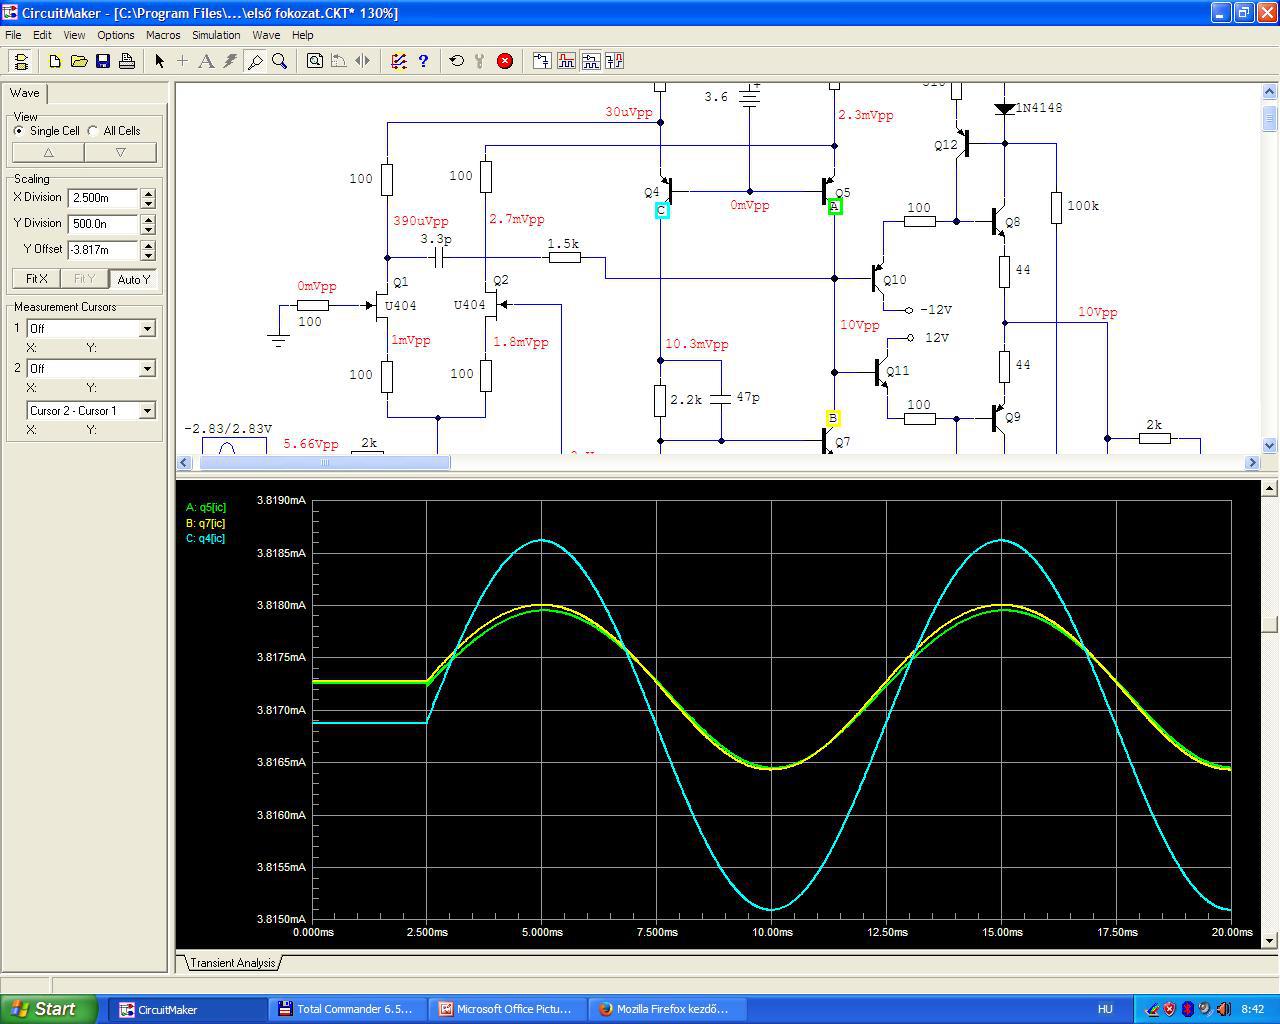Open Measurement Cursor 1 dropdown
The width and height of the screenshot is (1280, 1024).
click(x=147, y=329)
